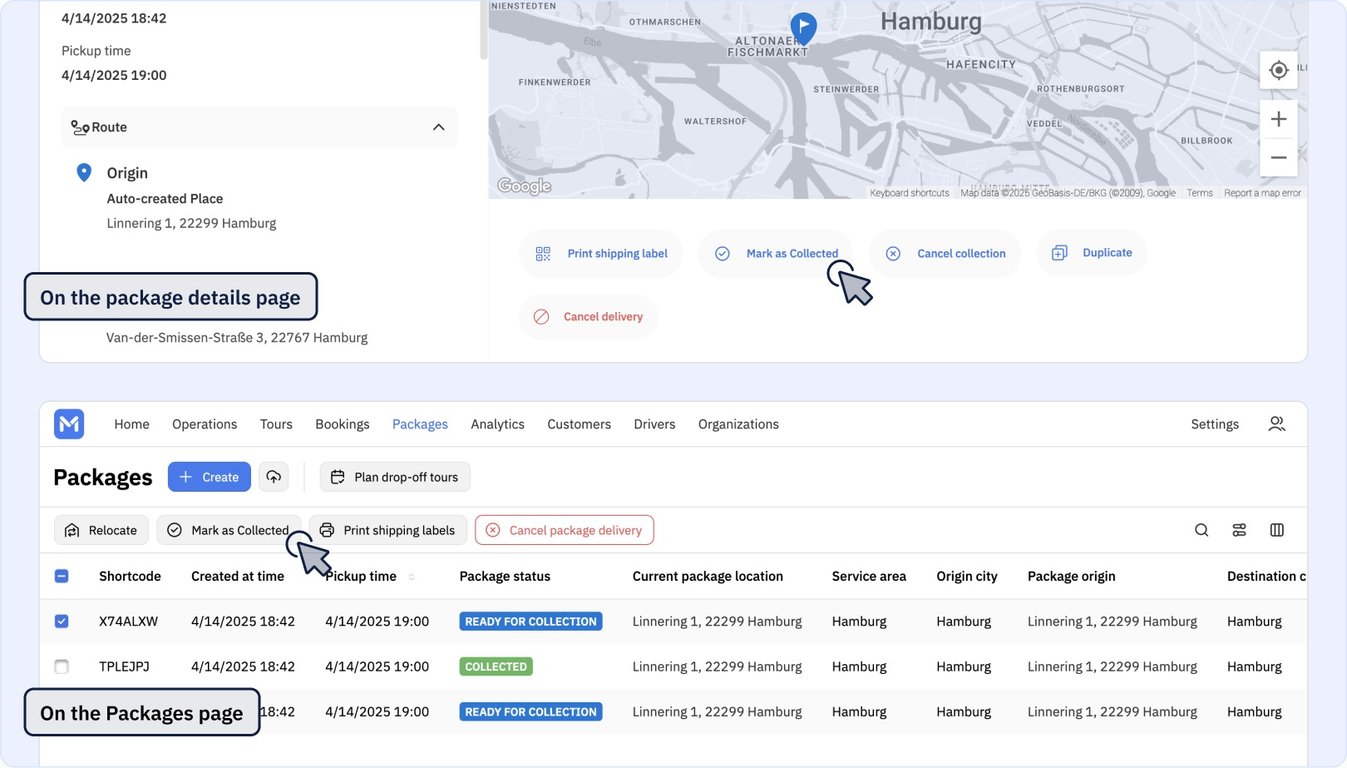Uncheck the X74ALXW row checkbox
Screen dimensions: 1347x768
tap(61, 621)
